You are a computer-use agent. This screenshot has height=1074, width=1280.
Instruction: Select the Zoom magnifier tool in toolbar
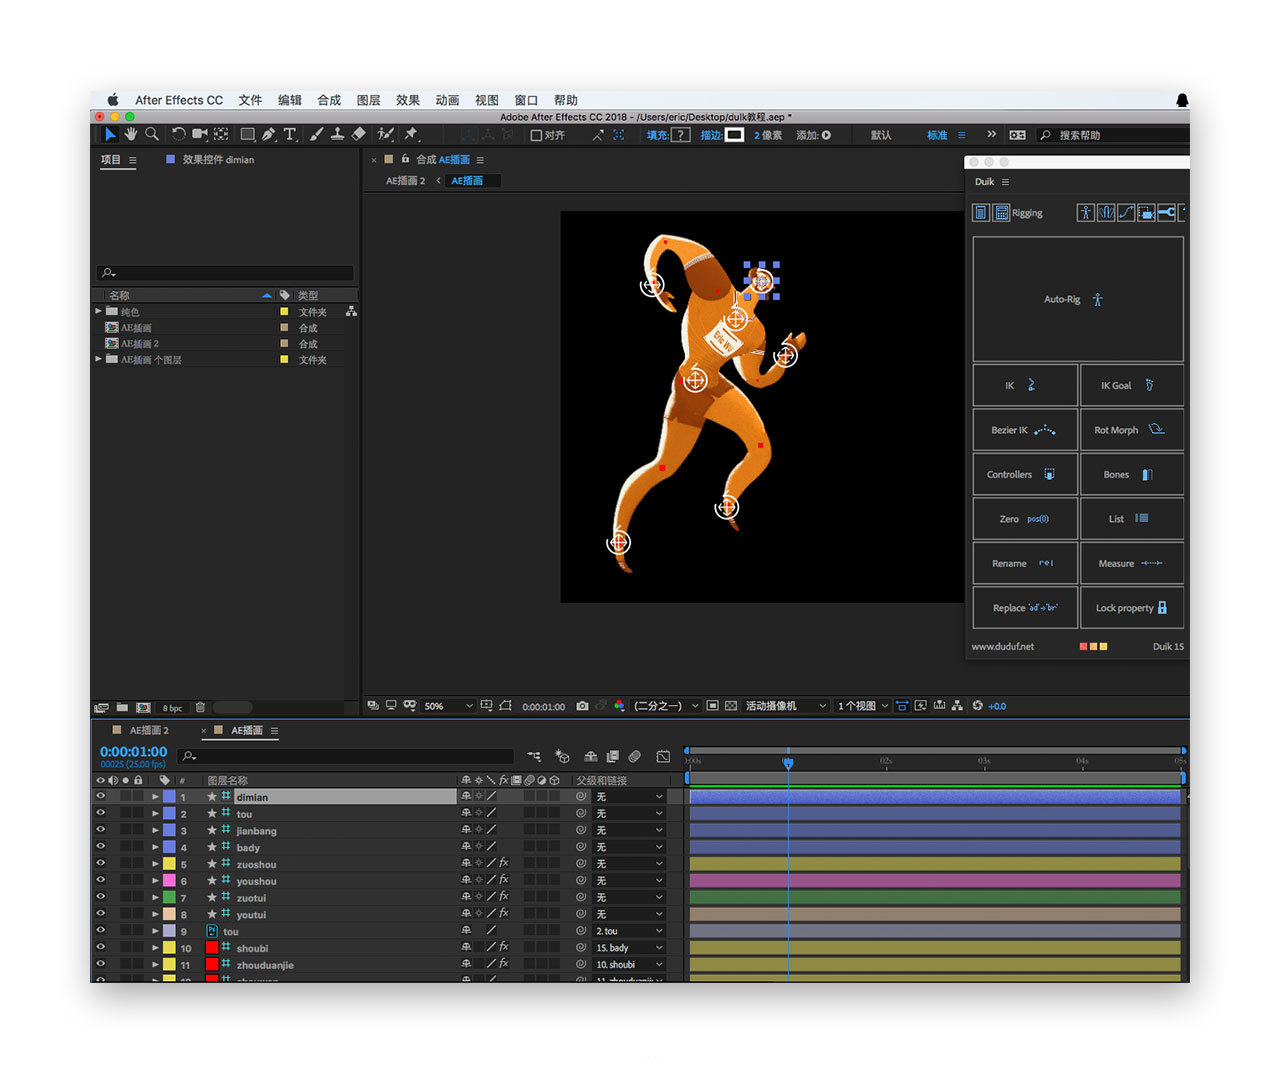point(152,134)
